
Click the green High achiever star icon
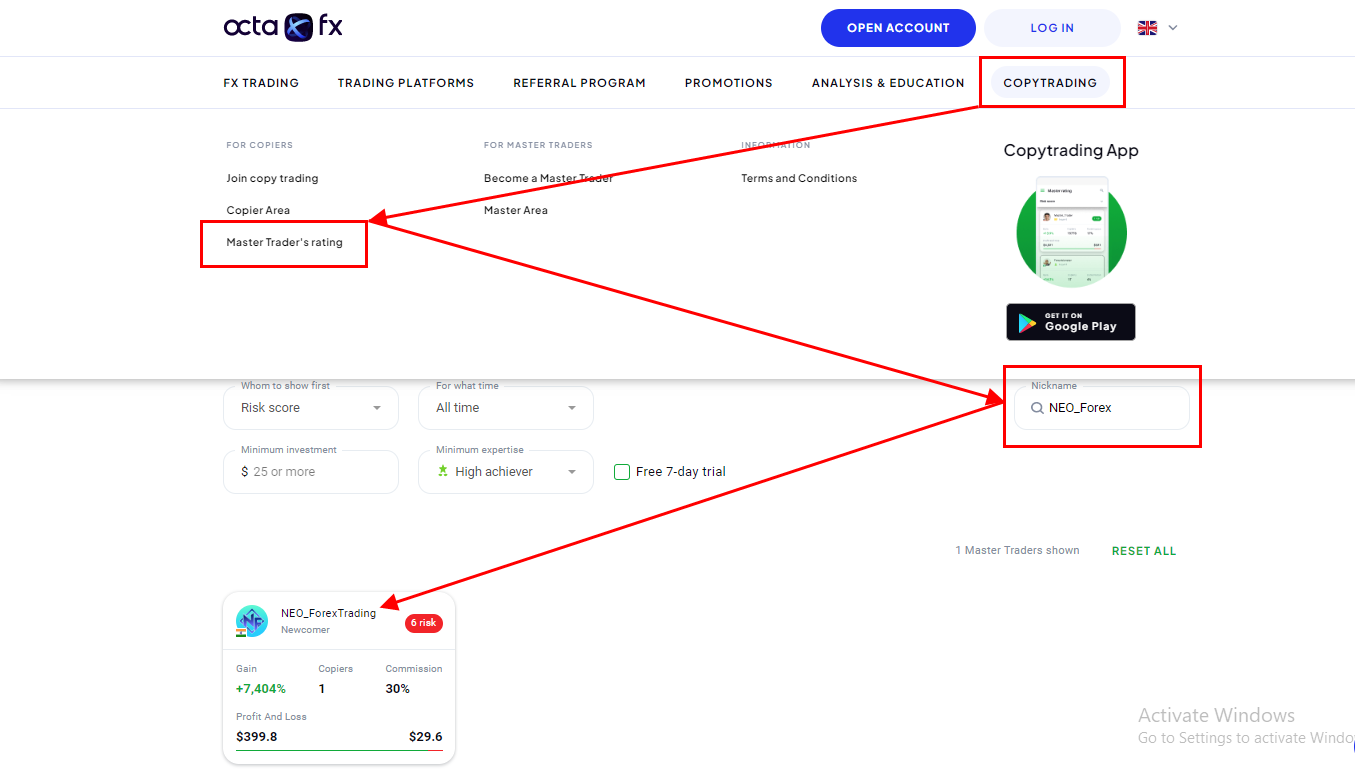tap(443, 472)
